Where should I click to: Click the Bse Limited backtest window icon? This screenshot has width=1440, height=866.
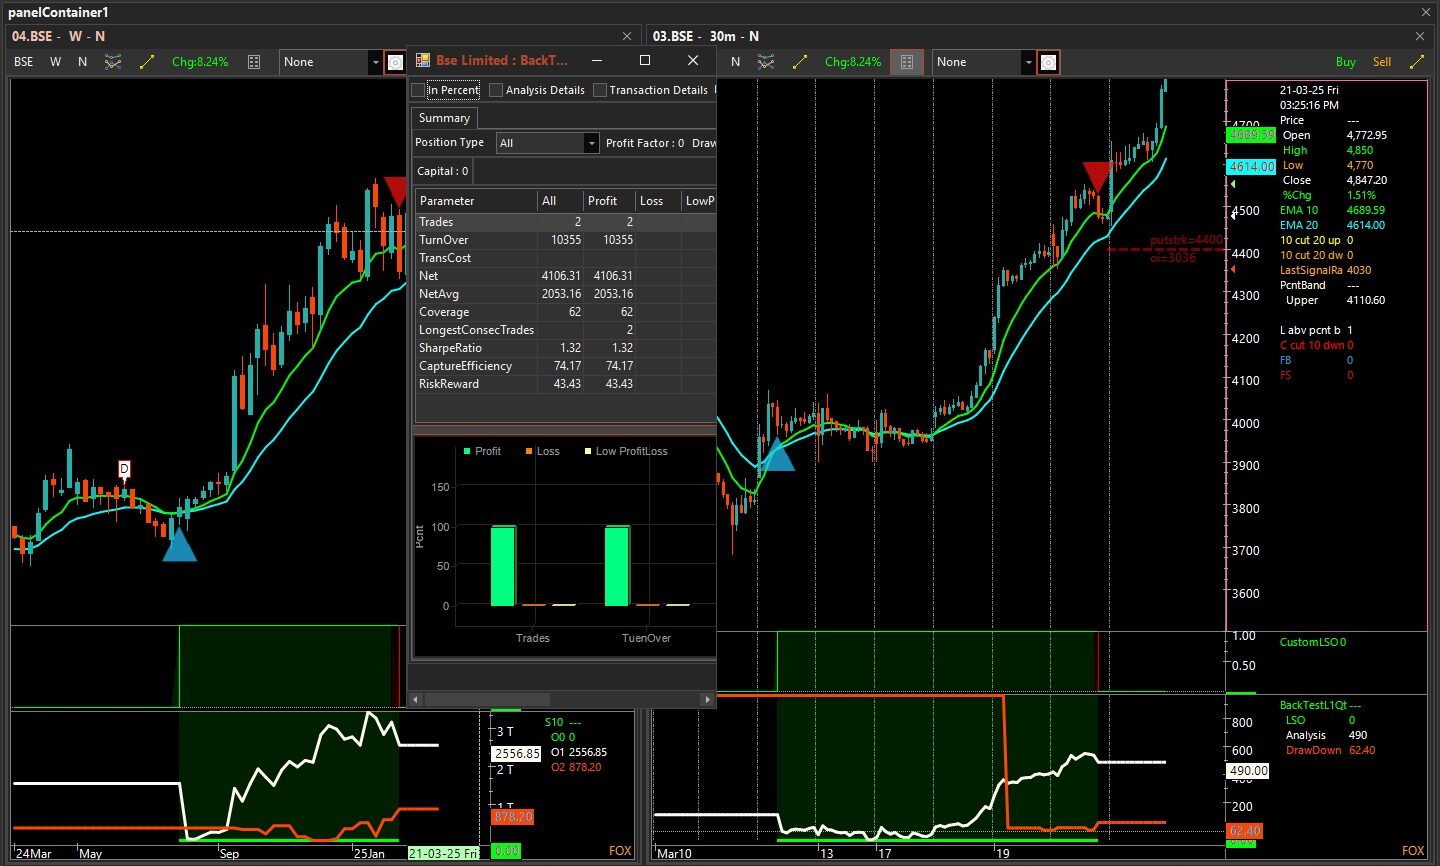click(423, 60)
